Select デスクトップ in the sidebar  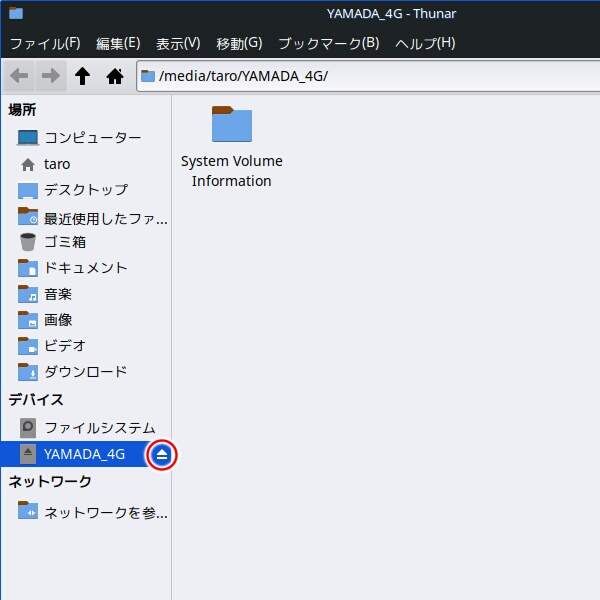click(85, 190)
